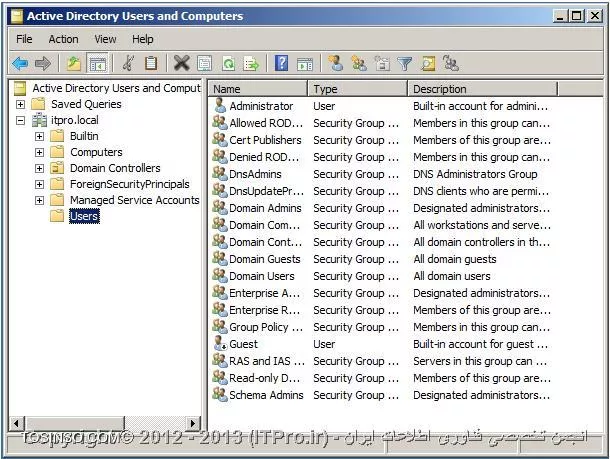This screenshot has width=610, height=459.
Task: Select the DnsUpdatePr... group name
Action: coord(266,191)
